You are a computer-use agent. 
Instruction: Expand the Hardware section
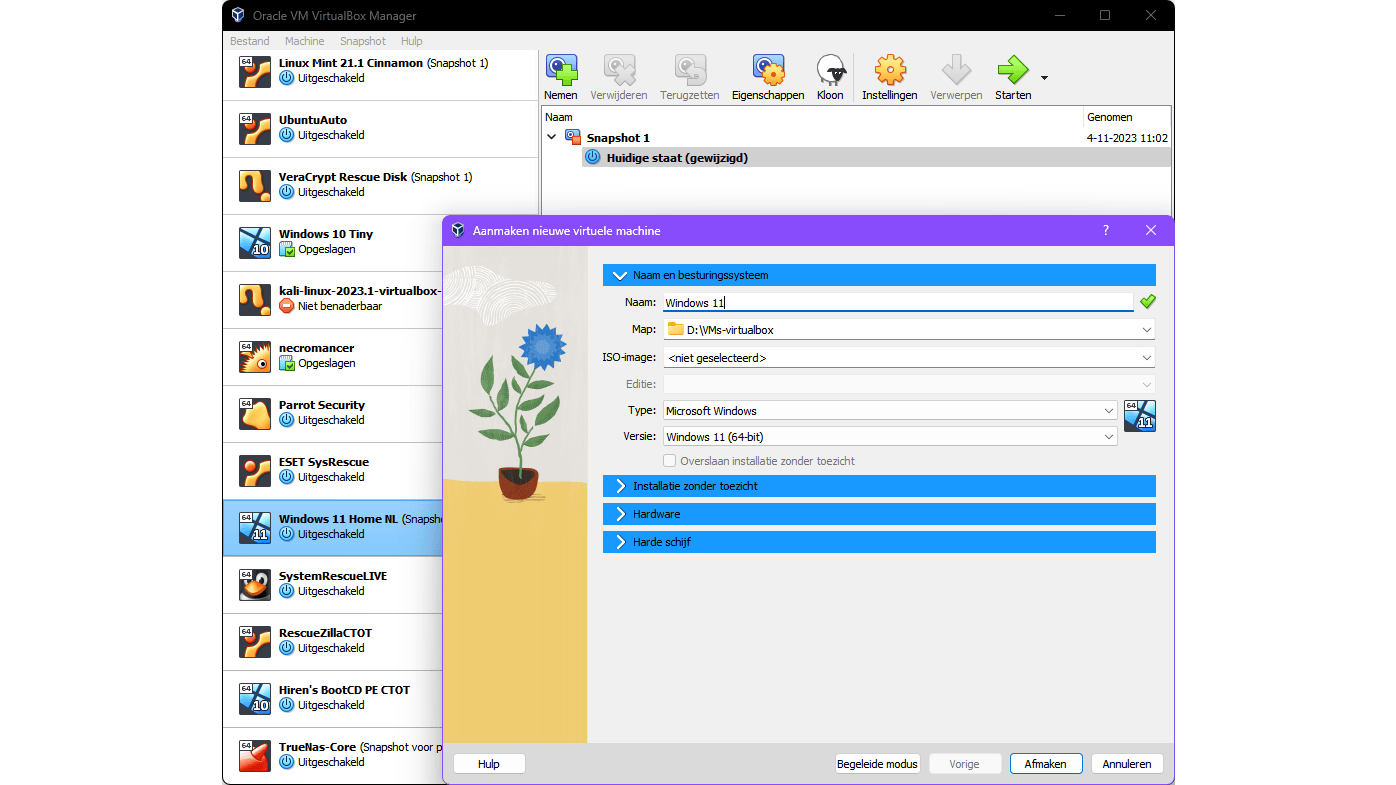[x=879, y=514]
